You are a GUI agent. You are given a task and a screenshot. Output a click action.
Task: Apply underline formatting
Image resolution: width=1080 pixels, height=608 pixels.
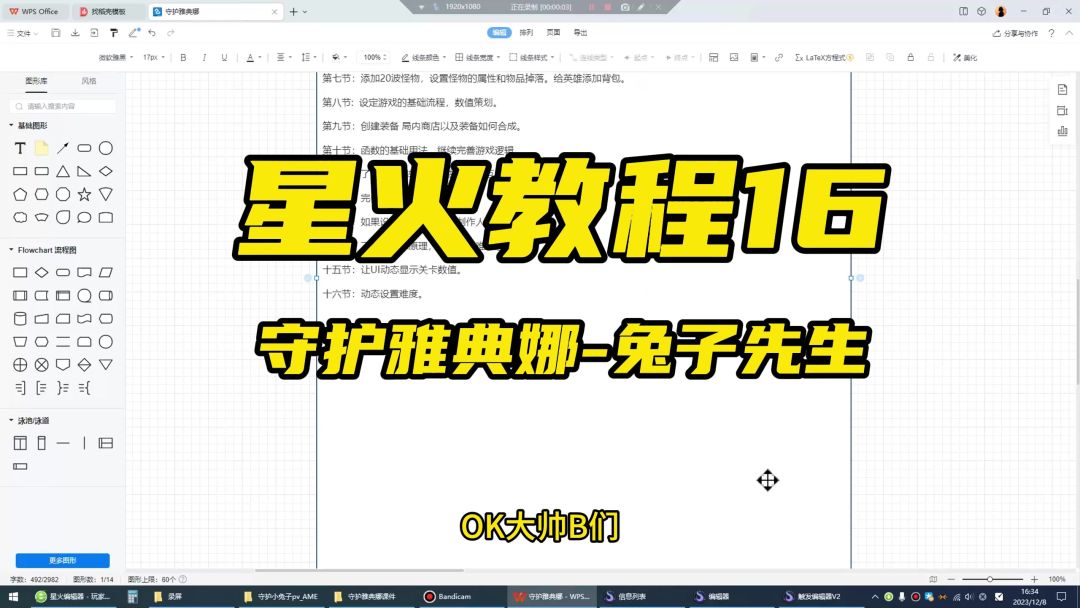coord(224,58)
